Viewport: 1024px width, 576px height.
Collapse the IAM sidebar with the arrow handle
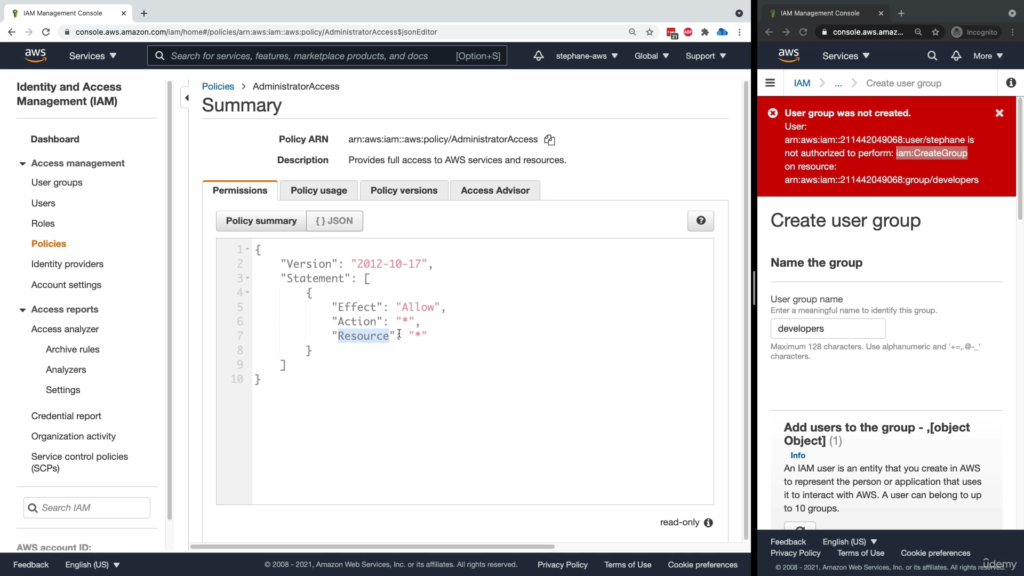coord(186,98)
